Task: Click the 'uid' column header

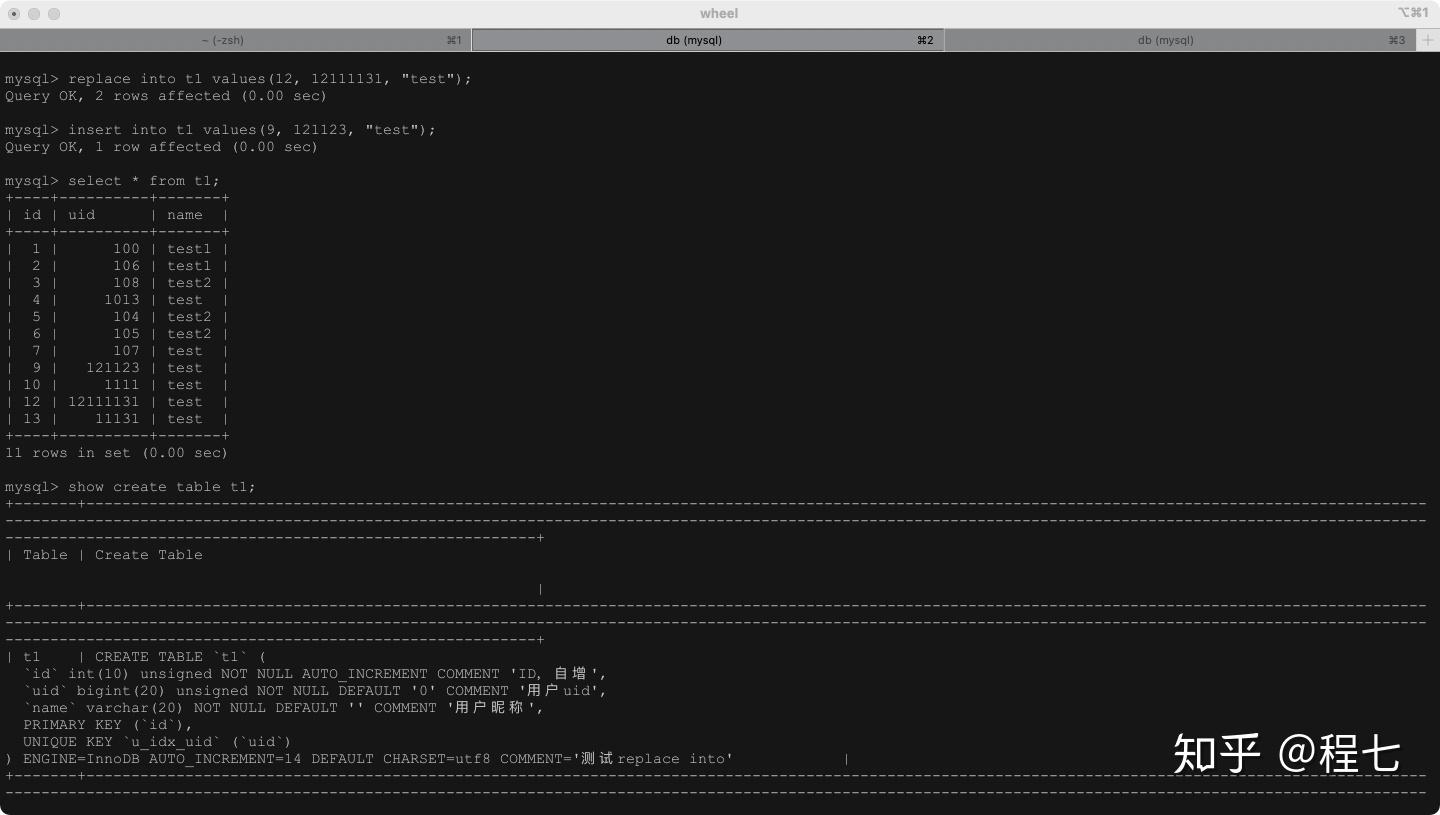Action: 81,215
